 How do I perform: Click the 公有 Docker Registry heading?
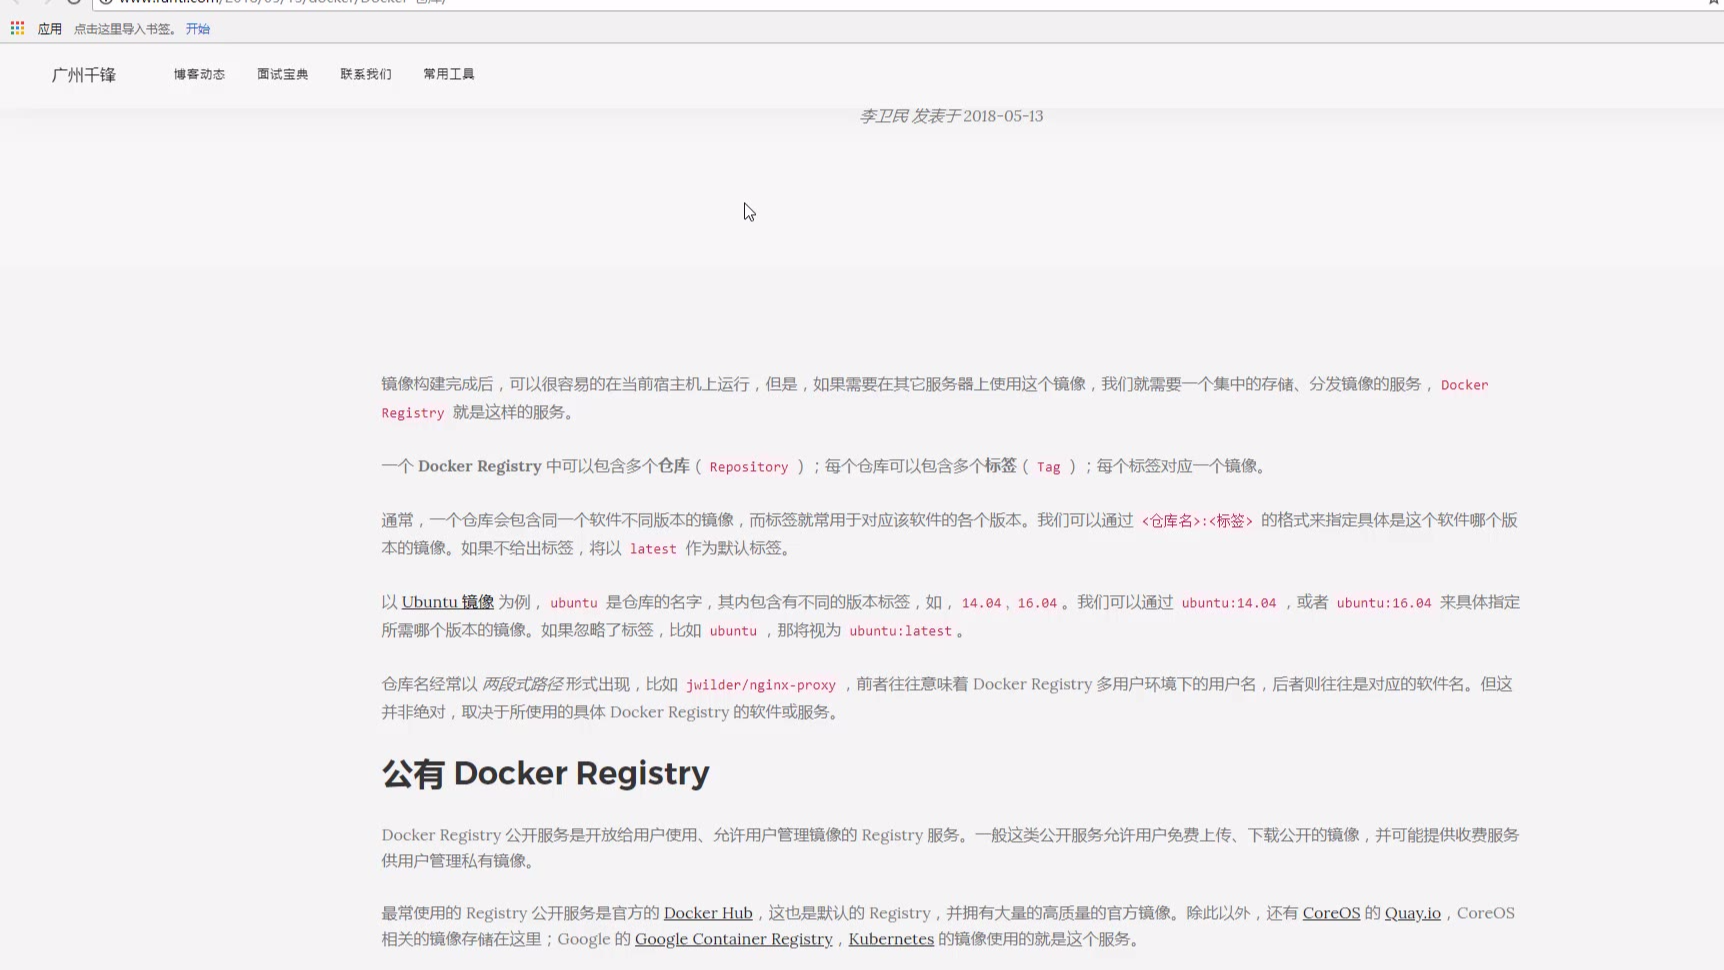click(545, 773)
